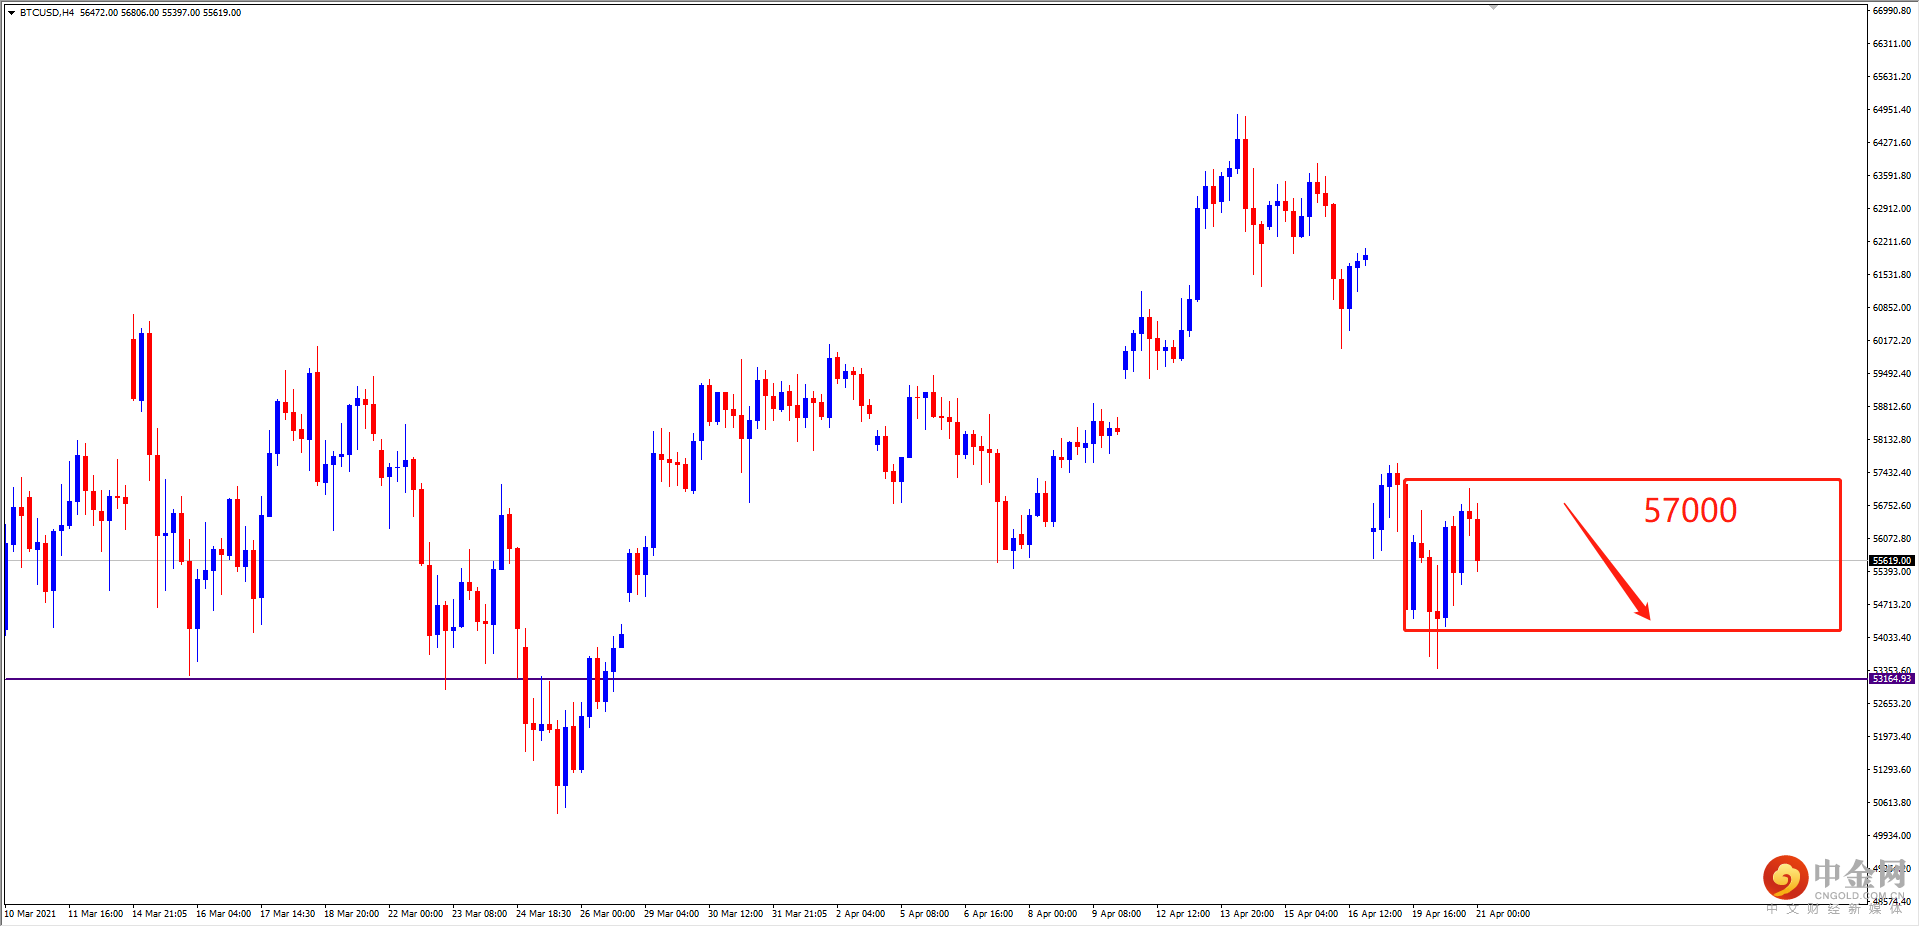
Task: Click the 8 Apr 00:00 time label
Action: [1052, 914]
